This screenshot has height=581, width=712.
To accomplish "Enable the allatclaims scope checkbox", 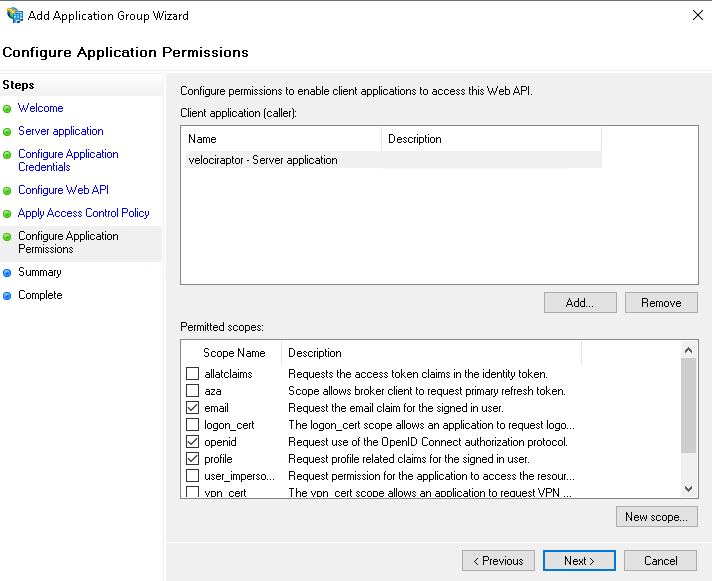I will pos(193,374).
